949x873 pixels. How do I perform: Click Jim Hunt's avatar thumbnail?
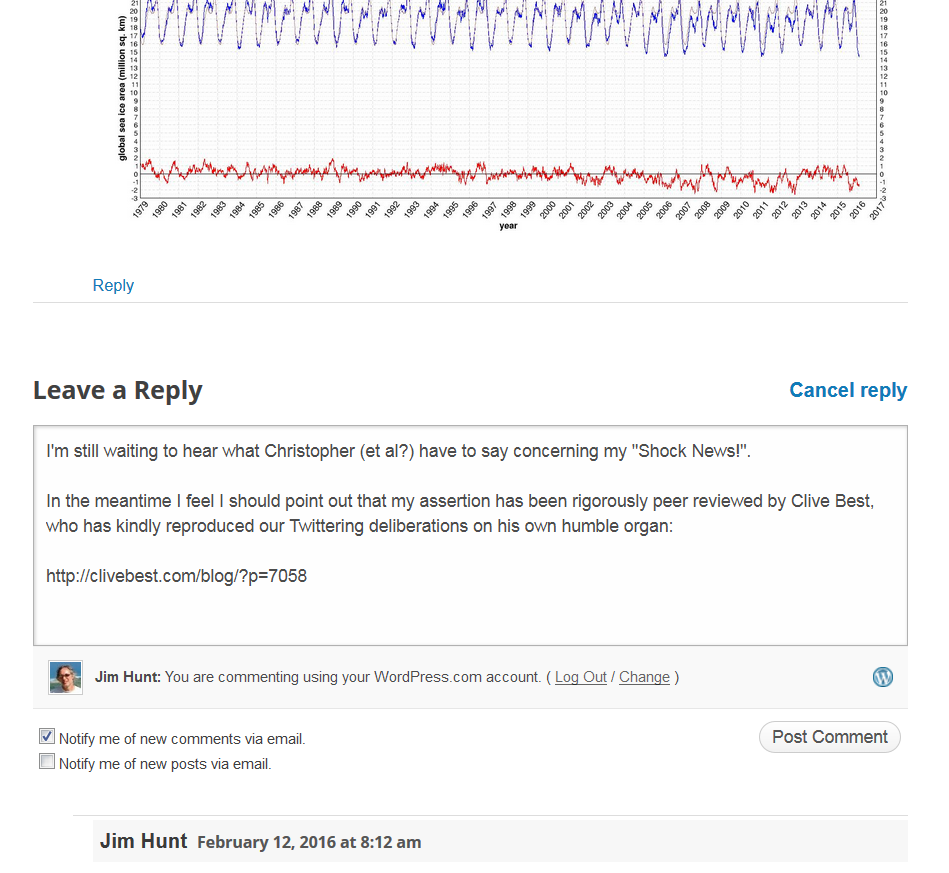pyautogui.click(x=65, y=677)
